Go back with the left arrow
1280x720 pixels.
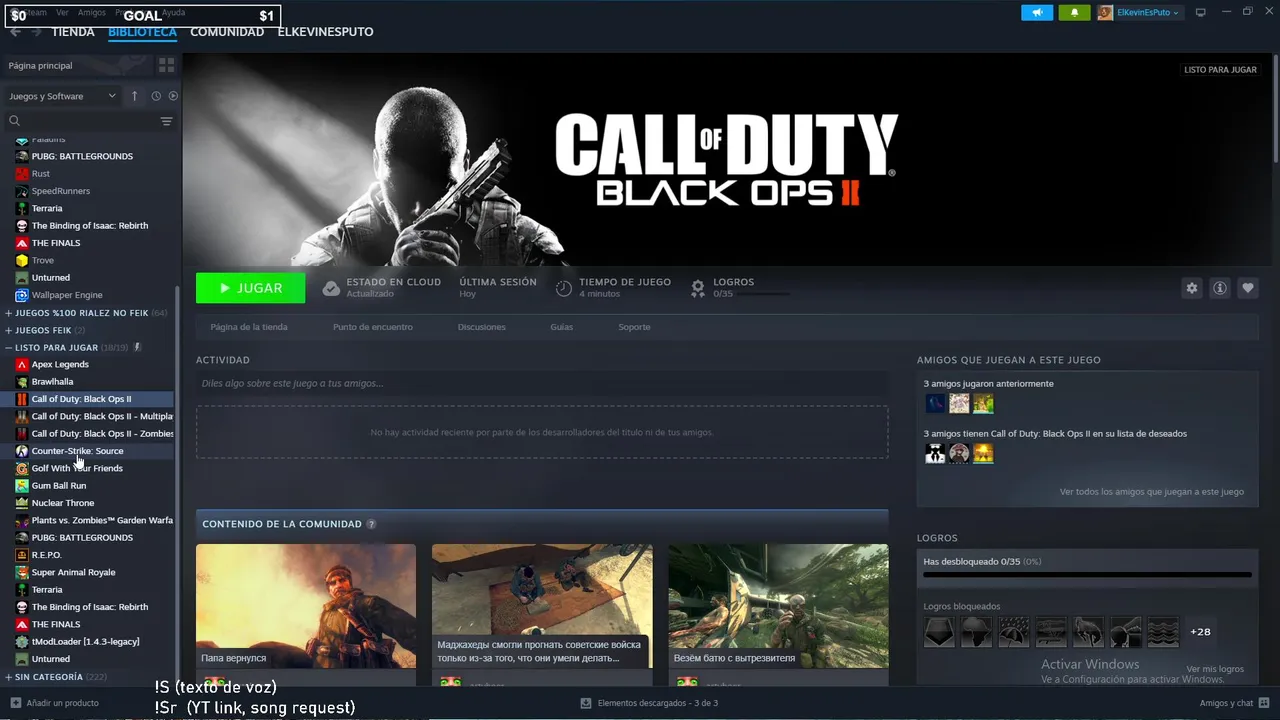pos(15,32)
